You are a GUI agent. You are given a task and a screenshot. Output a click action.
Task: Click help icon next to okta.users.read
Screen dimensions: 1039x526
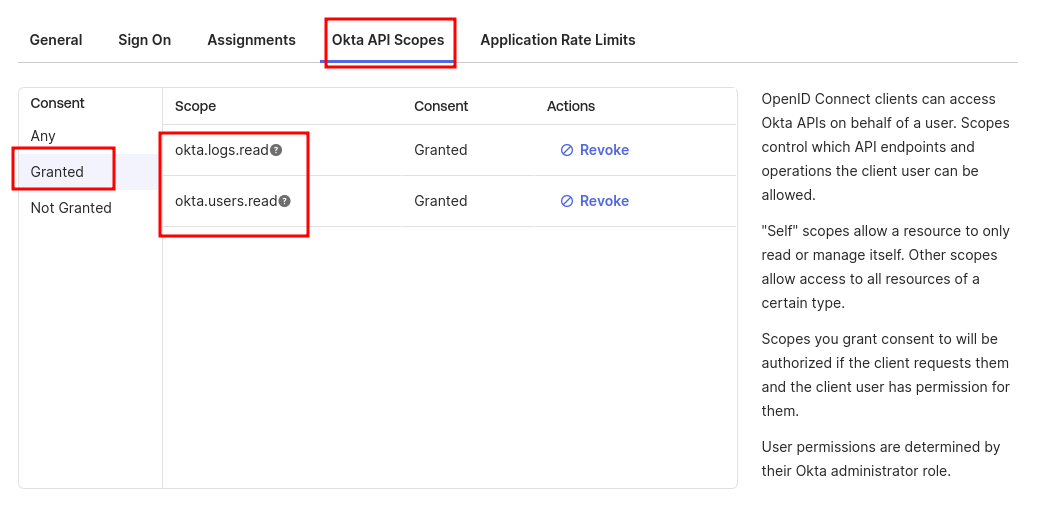click(x=284, y=201)
